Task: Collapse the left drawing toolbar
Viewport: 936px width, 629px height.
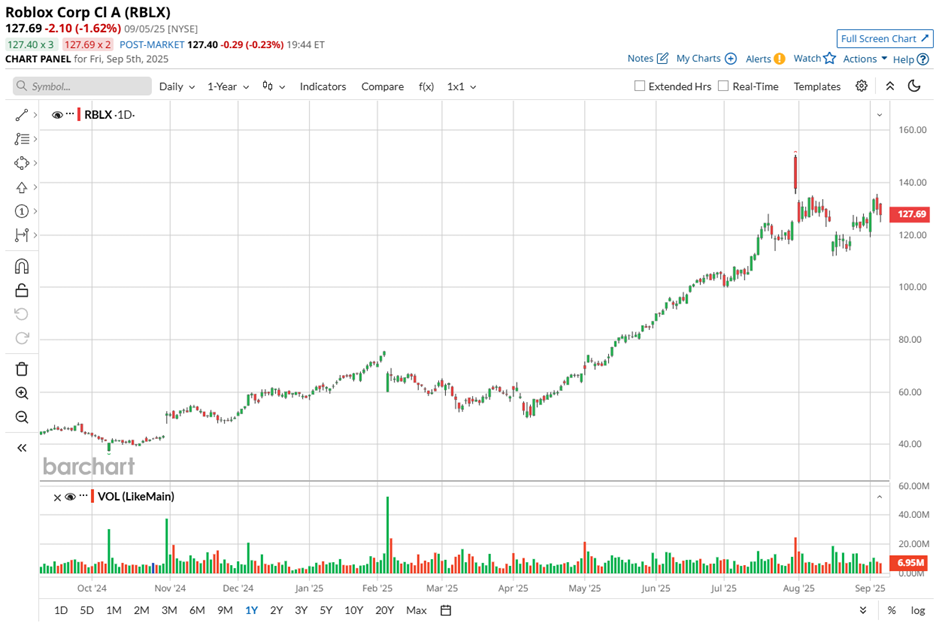Action: click(21, 448)
